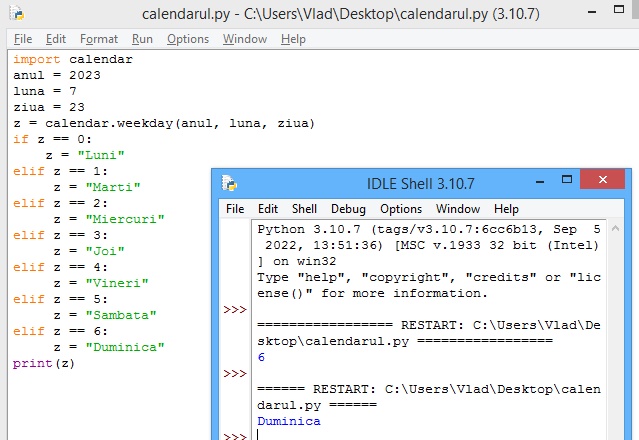Open the Options menu in IDLE Shell
Image resolution: width=639 pixels, height=440 pixels.
[x=401, y=209]
